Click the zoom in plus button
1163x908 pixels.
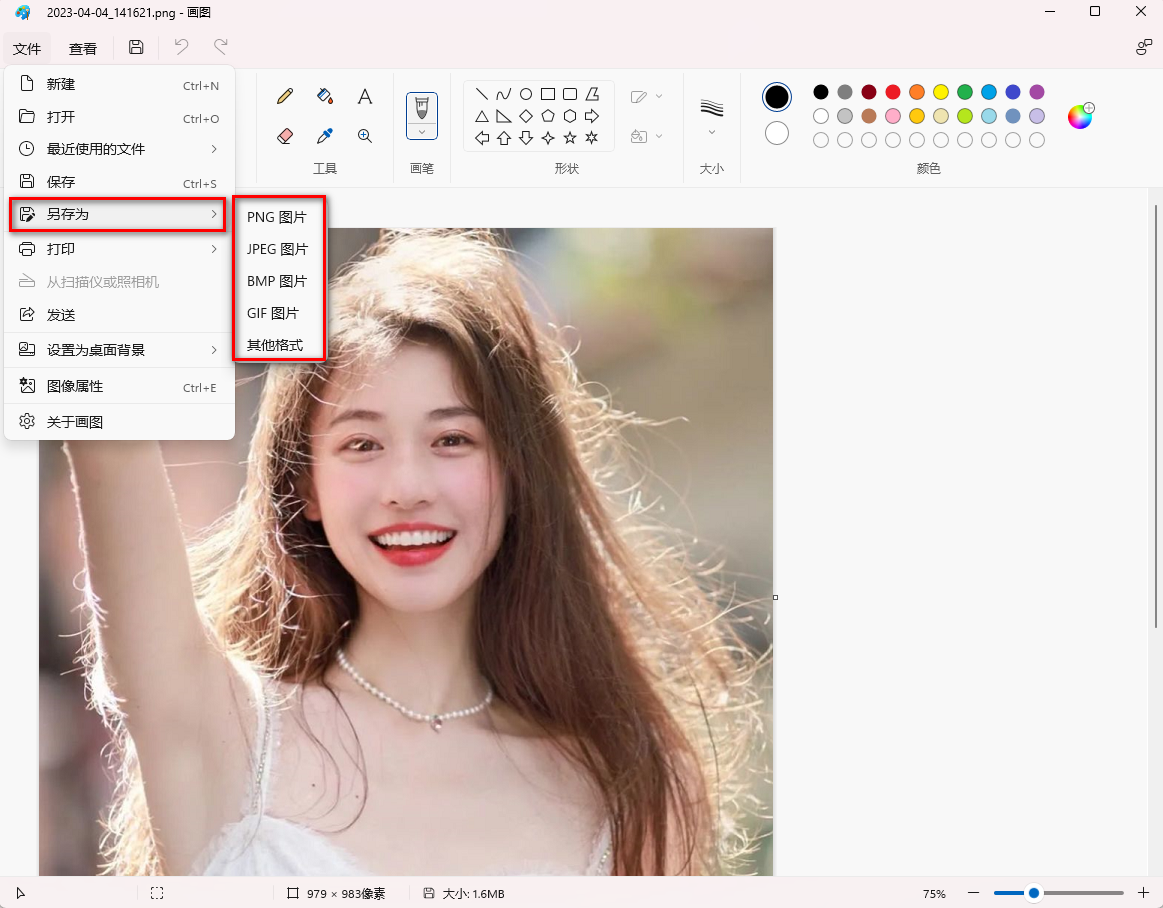click(x=1144, y=893)
